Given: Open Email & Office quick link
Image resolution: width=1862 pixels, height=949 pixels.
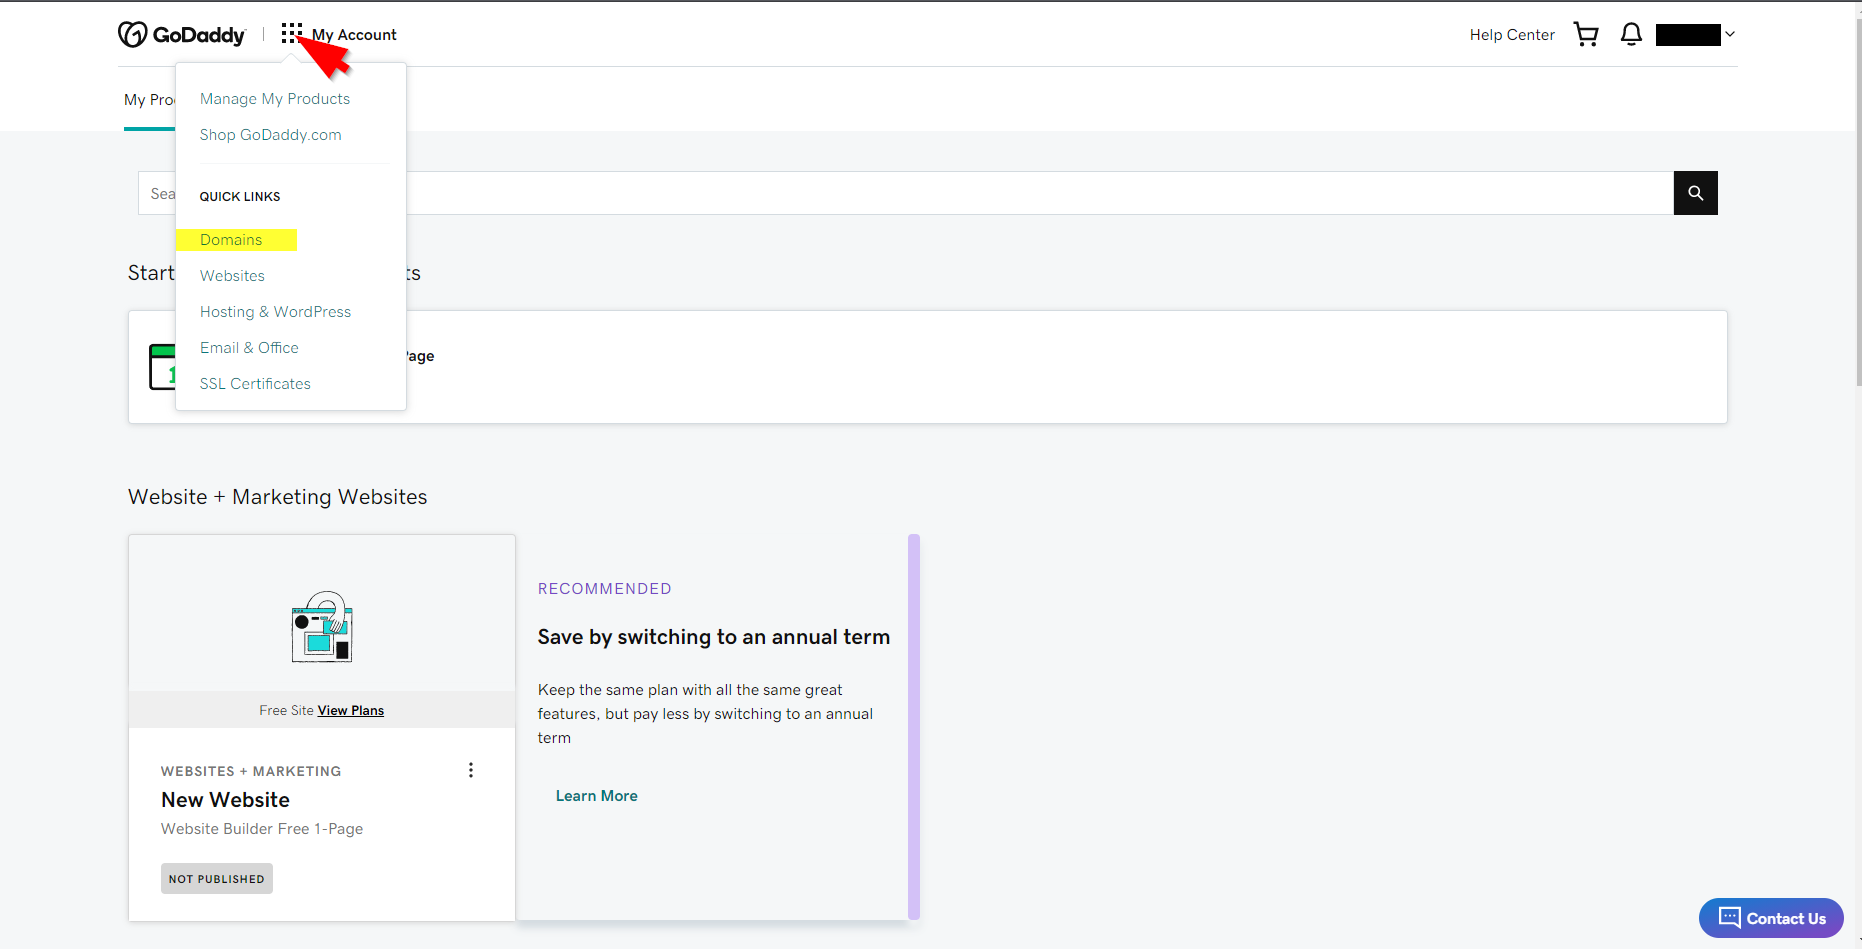Looking at the screenshot, I should 249,348.
